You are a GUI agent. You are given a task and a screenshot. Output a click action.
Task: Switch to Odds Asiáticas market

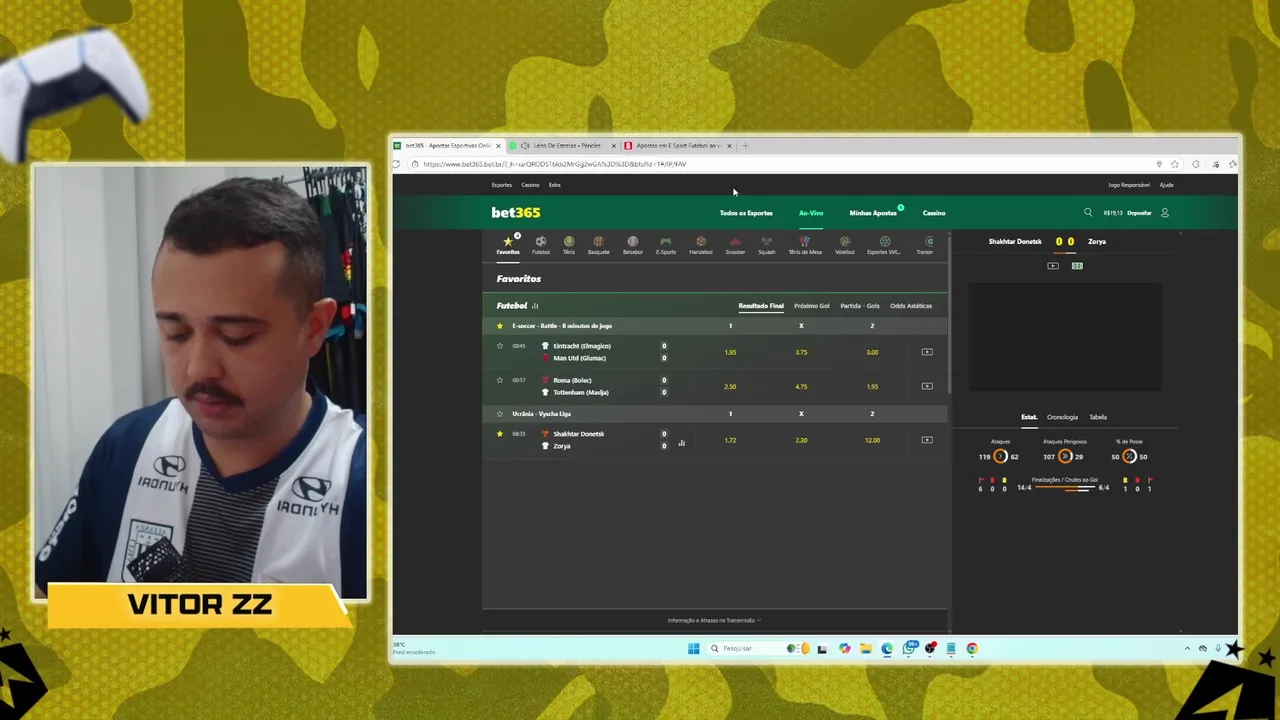pos(911,306)
